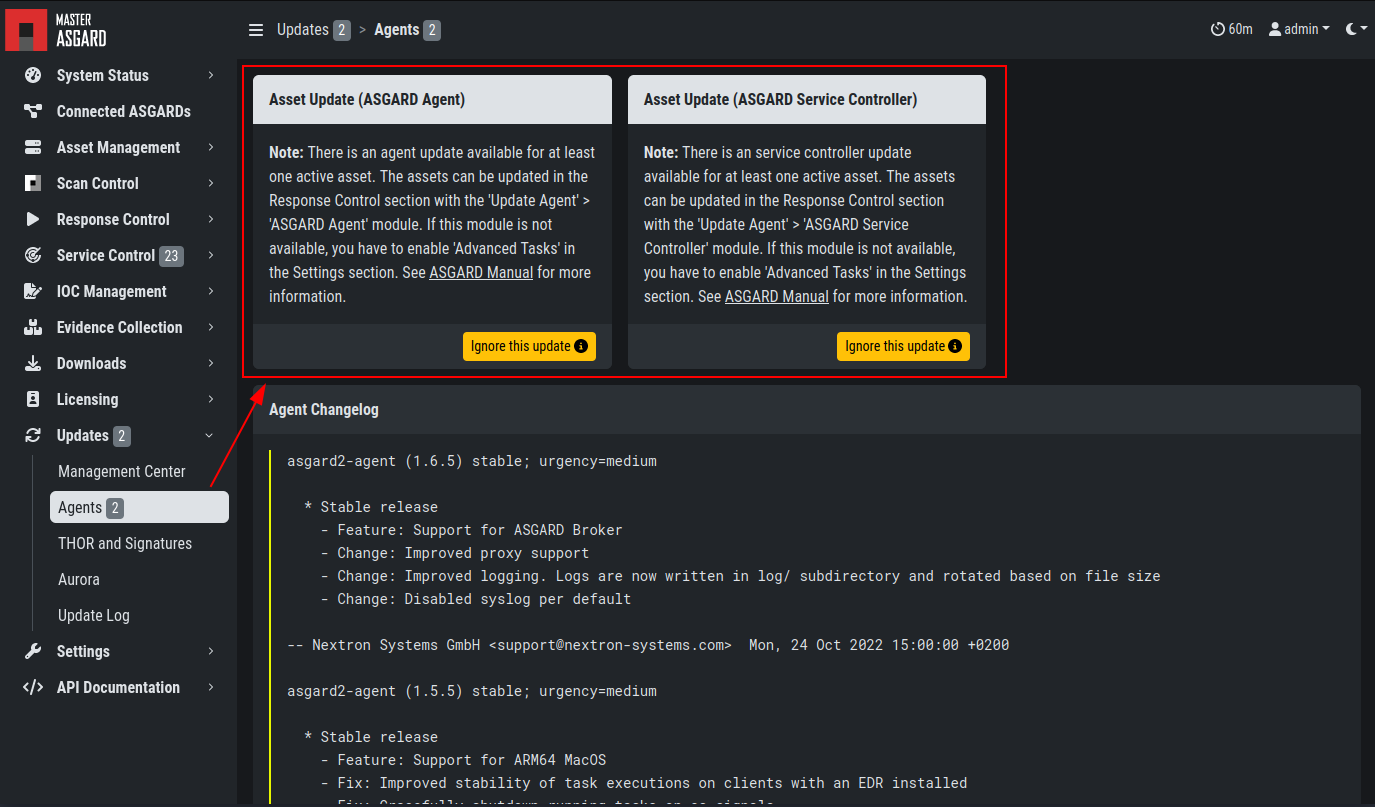Toggle dark mode moon icon
Image resolution: width=1375 pixels, height=807 pixels.
pos(1352,29)
